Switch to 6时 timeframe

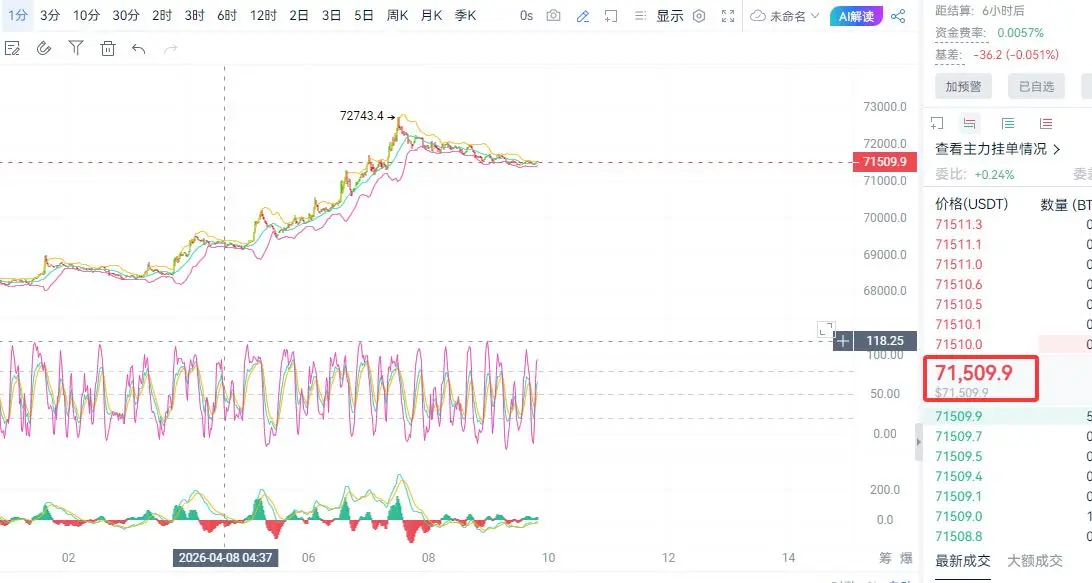click(227, 15)
